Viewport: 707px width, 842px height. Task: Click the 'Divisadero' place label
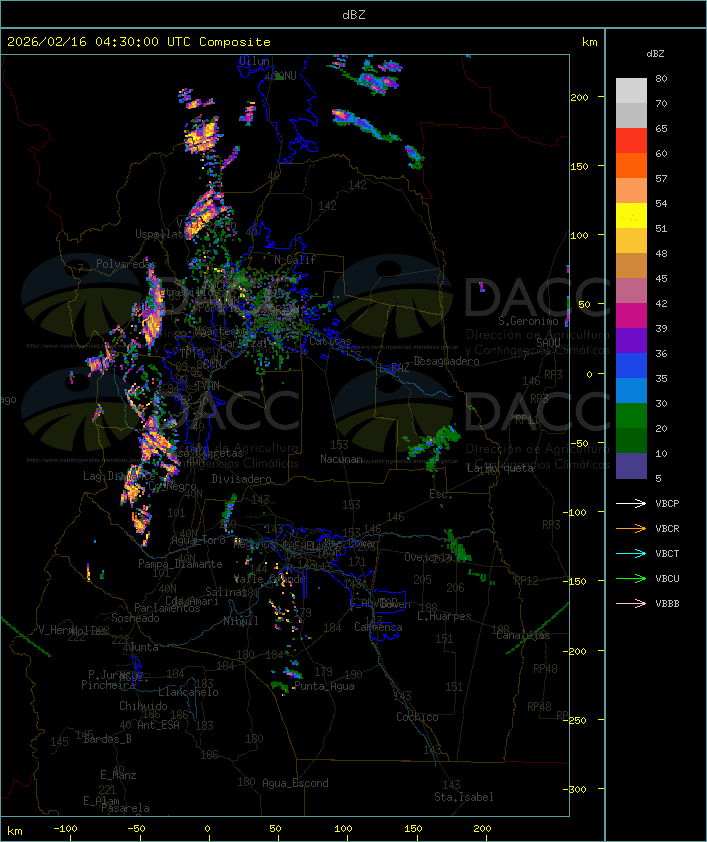coord(241,478)
